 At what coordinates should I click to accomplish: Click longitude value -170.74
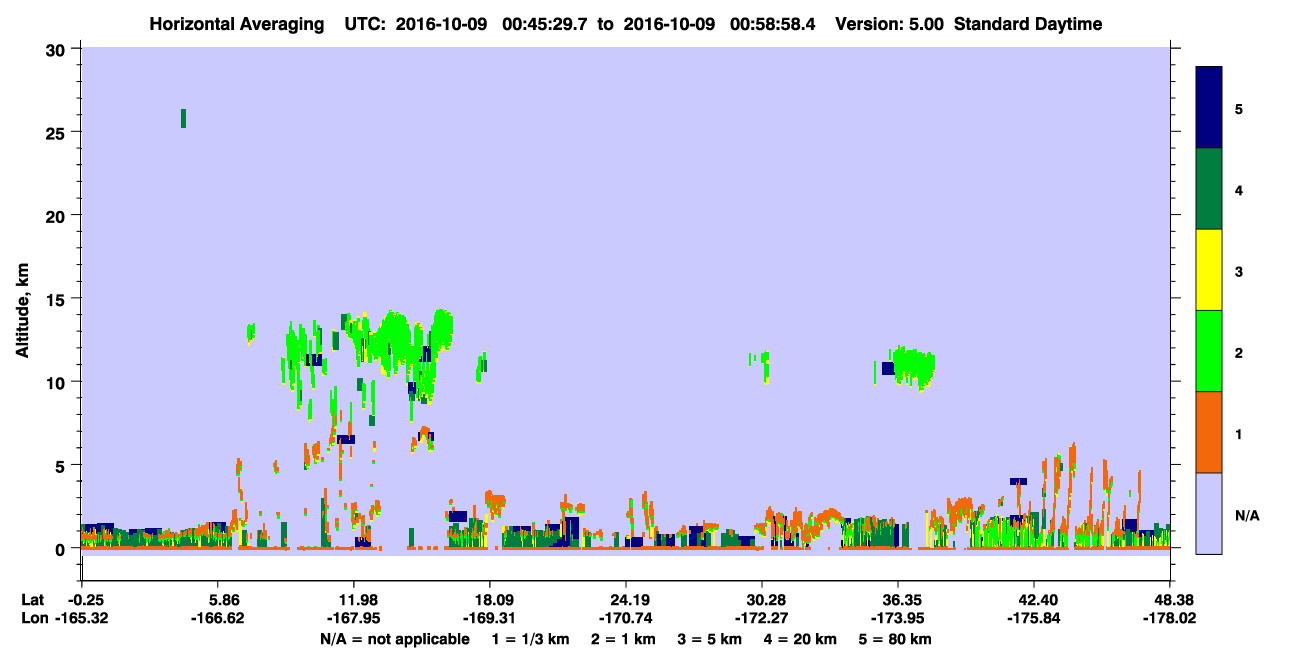coord(626,618)
